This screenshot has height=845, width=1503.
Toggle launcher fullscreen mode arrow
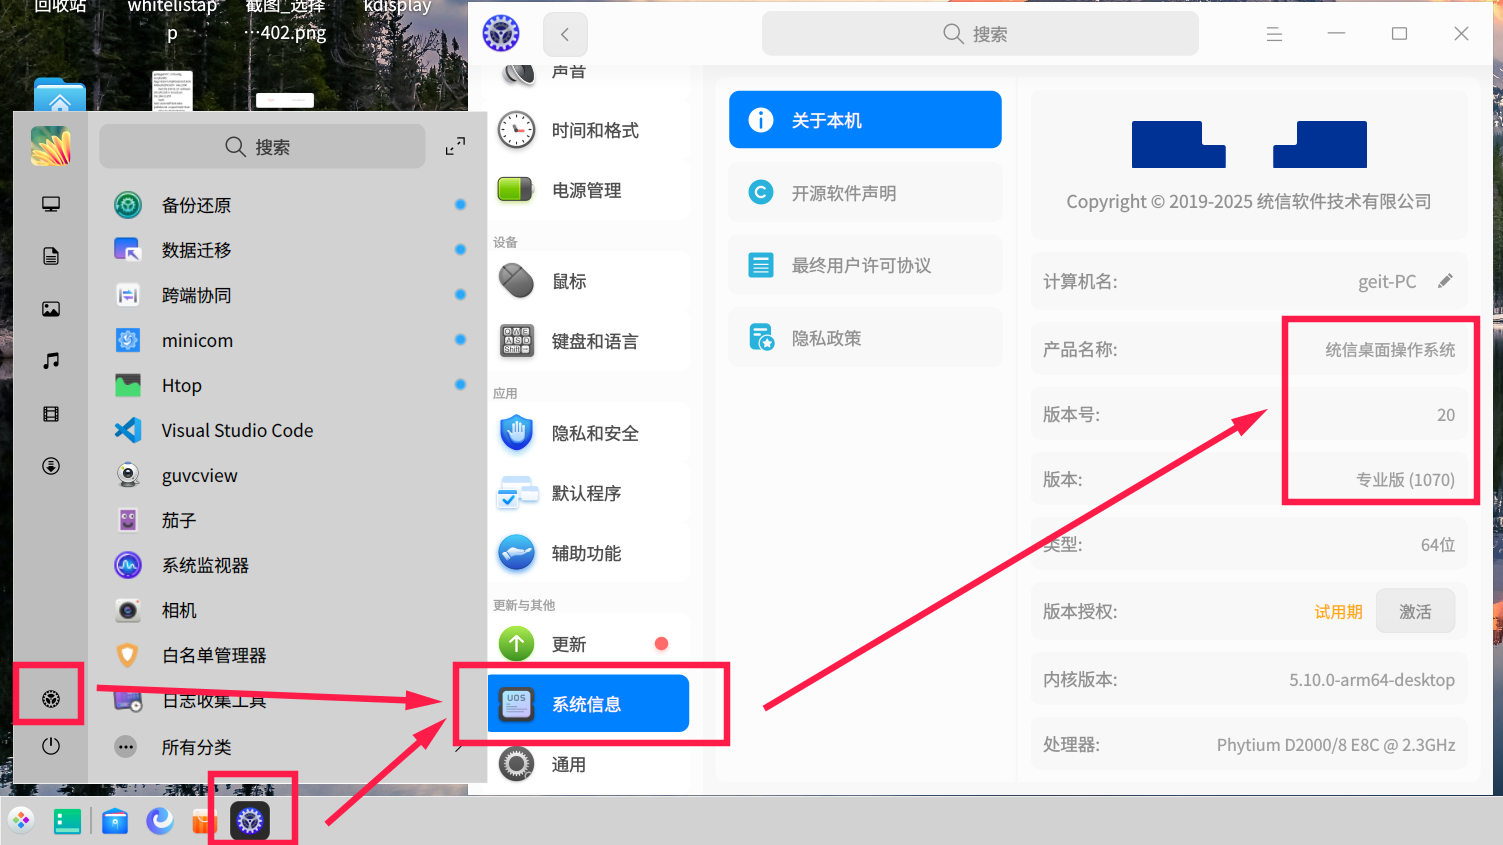coord(455,145)
